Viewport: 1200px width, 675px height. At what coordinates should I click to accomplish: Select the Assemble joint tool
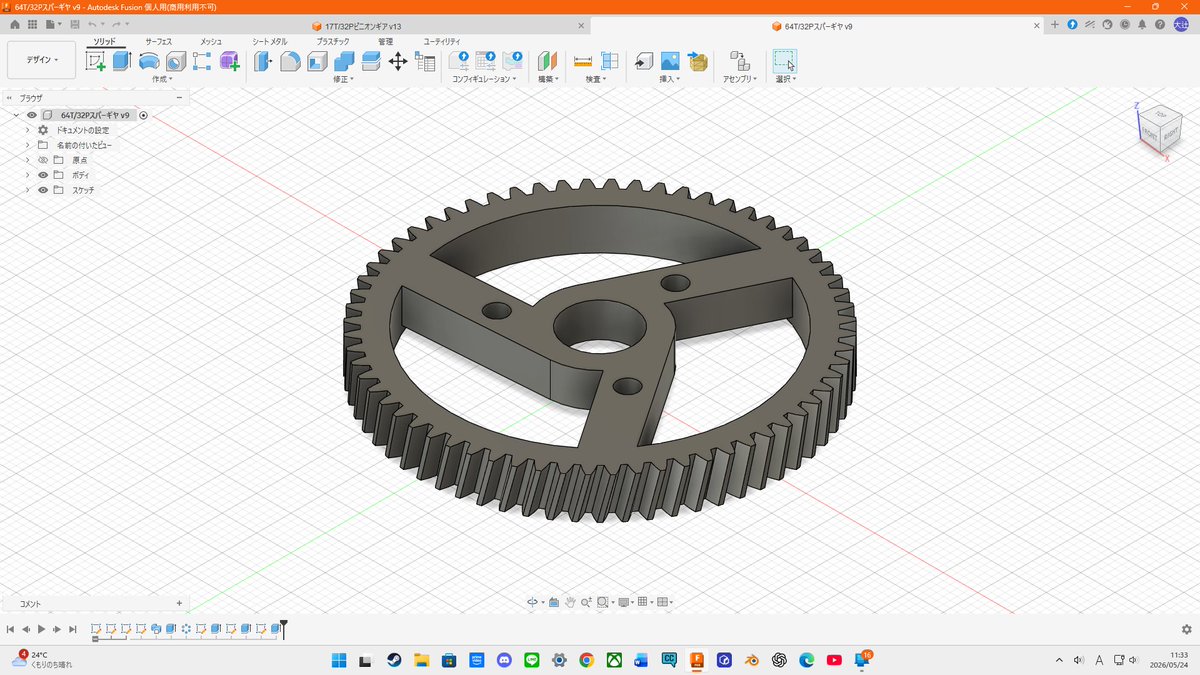coord(738,61)
